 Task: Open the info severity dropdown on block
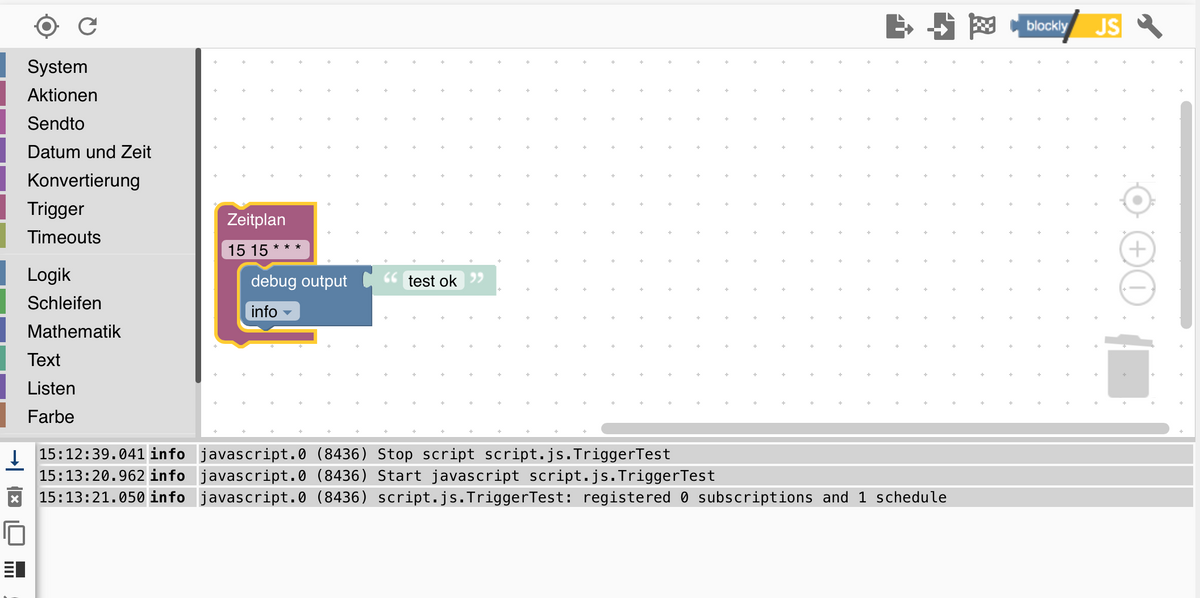pyautogui.click(x=273, y=312)
